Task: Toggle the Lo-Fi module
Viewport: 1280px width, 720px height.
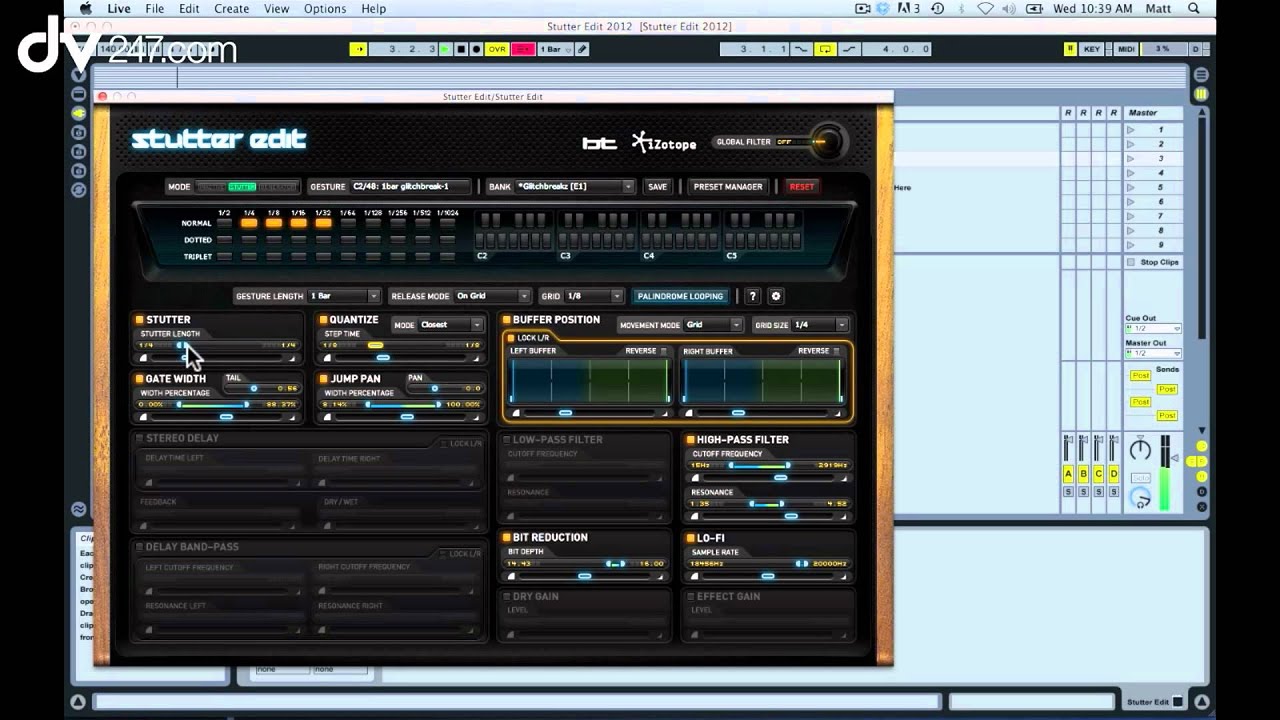Action: 690,538
